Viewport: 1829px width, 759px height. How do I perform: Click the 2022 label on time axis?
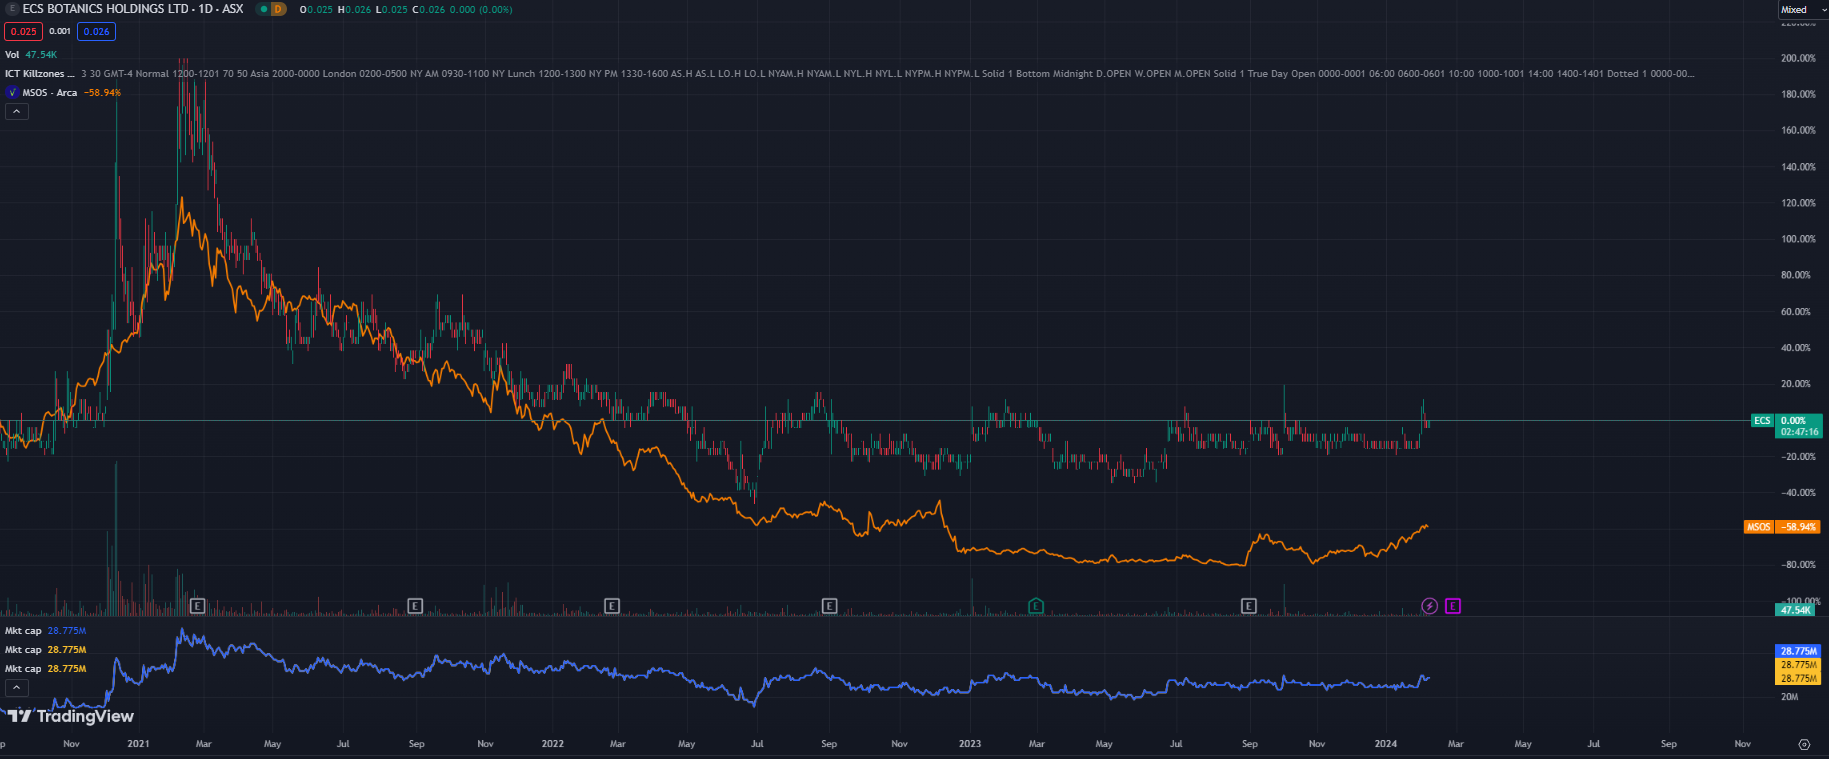coord(552,744)
